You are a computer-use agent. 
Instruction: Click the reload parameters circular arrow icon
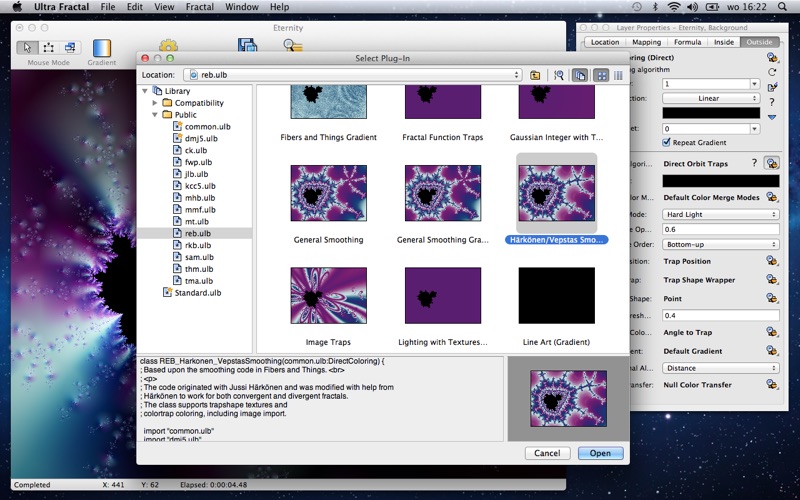tap(772, 72)
